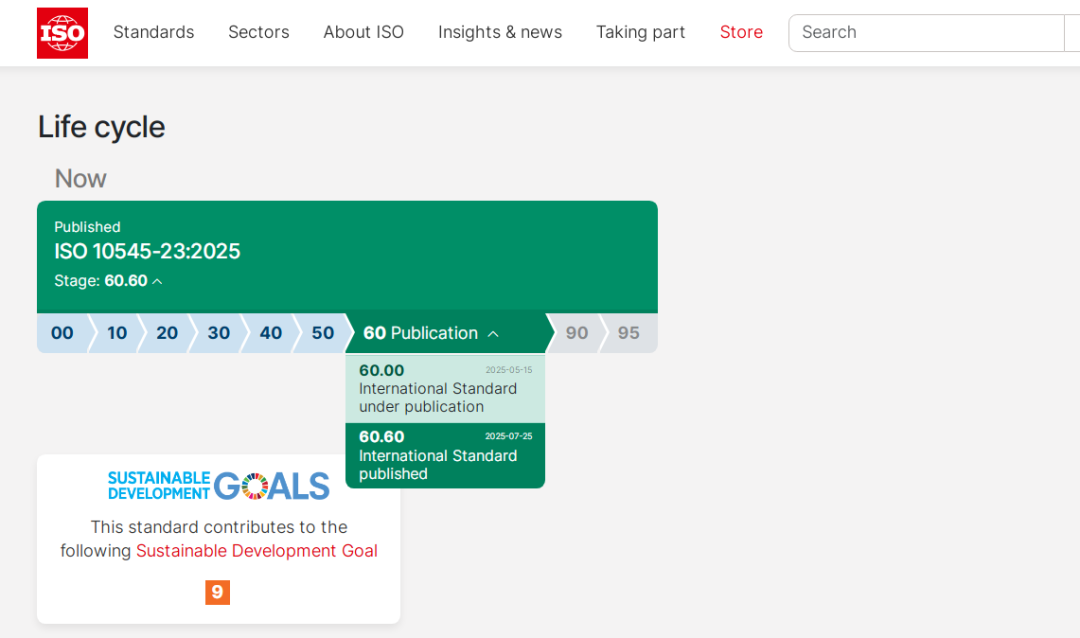Open the Sectors menu
Image resolution: width=1080 pixels, height=638 pixels.
pos(258,32)
